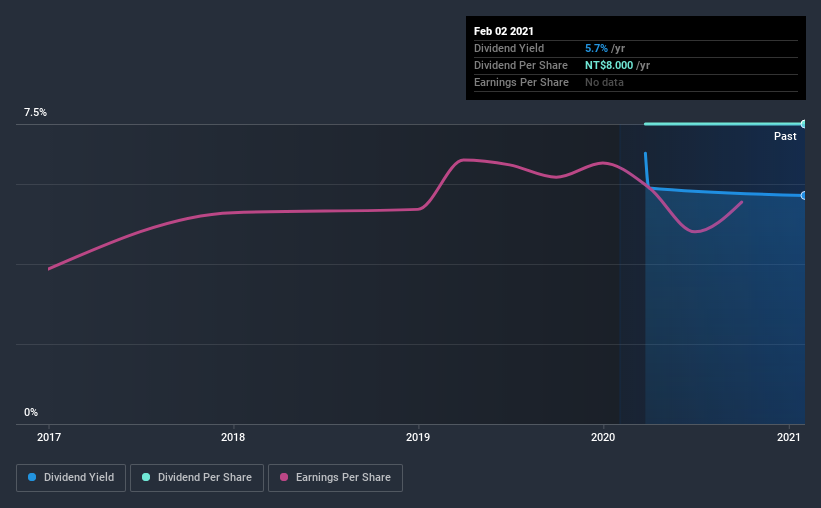
Task: Click the teal Dividend Per Share line endpoint marker
Action: click(804, 124)
